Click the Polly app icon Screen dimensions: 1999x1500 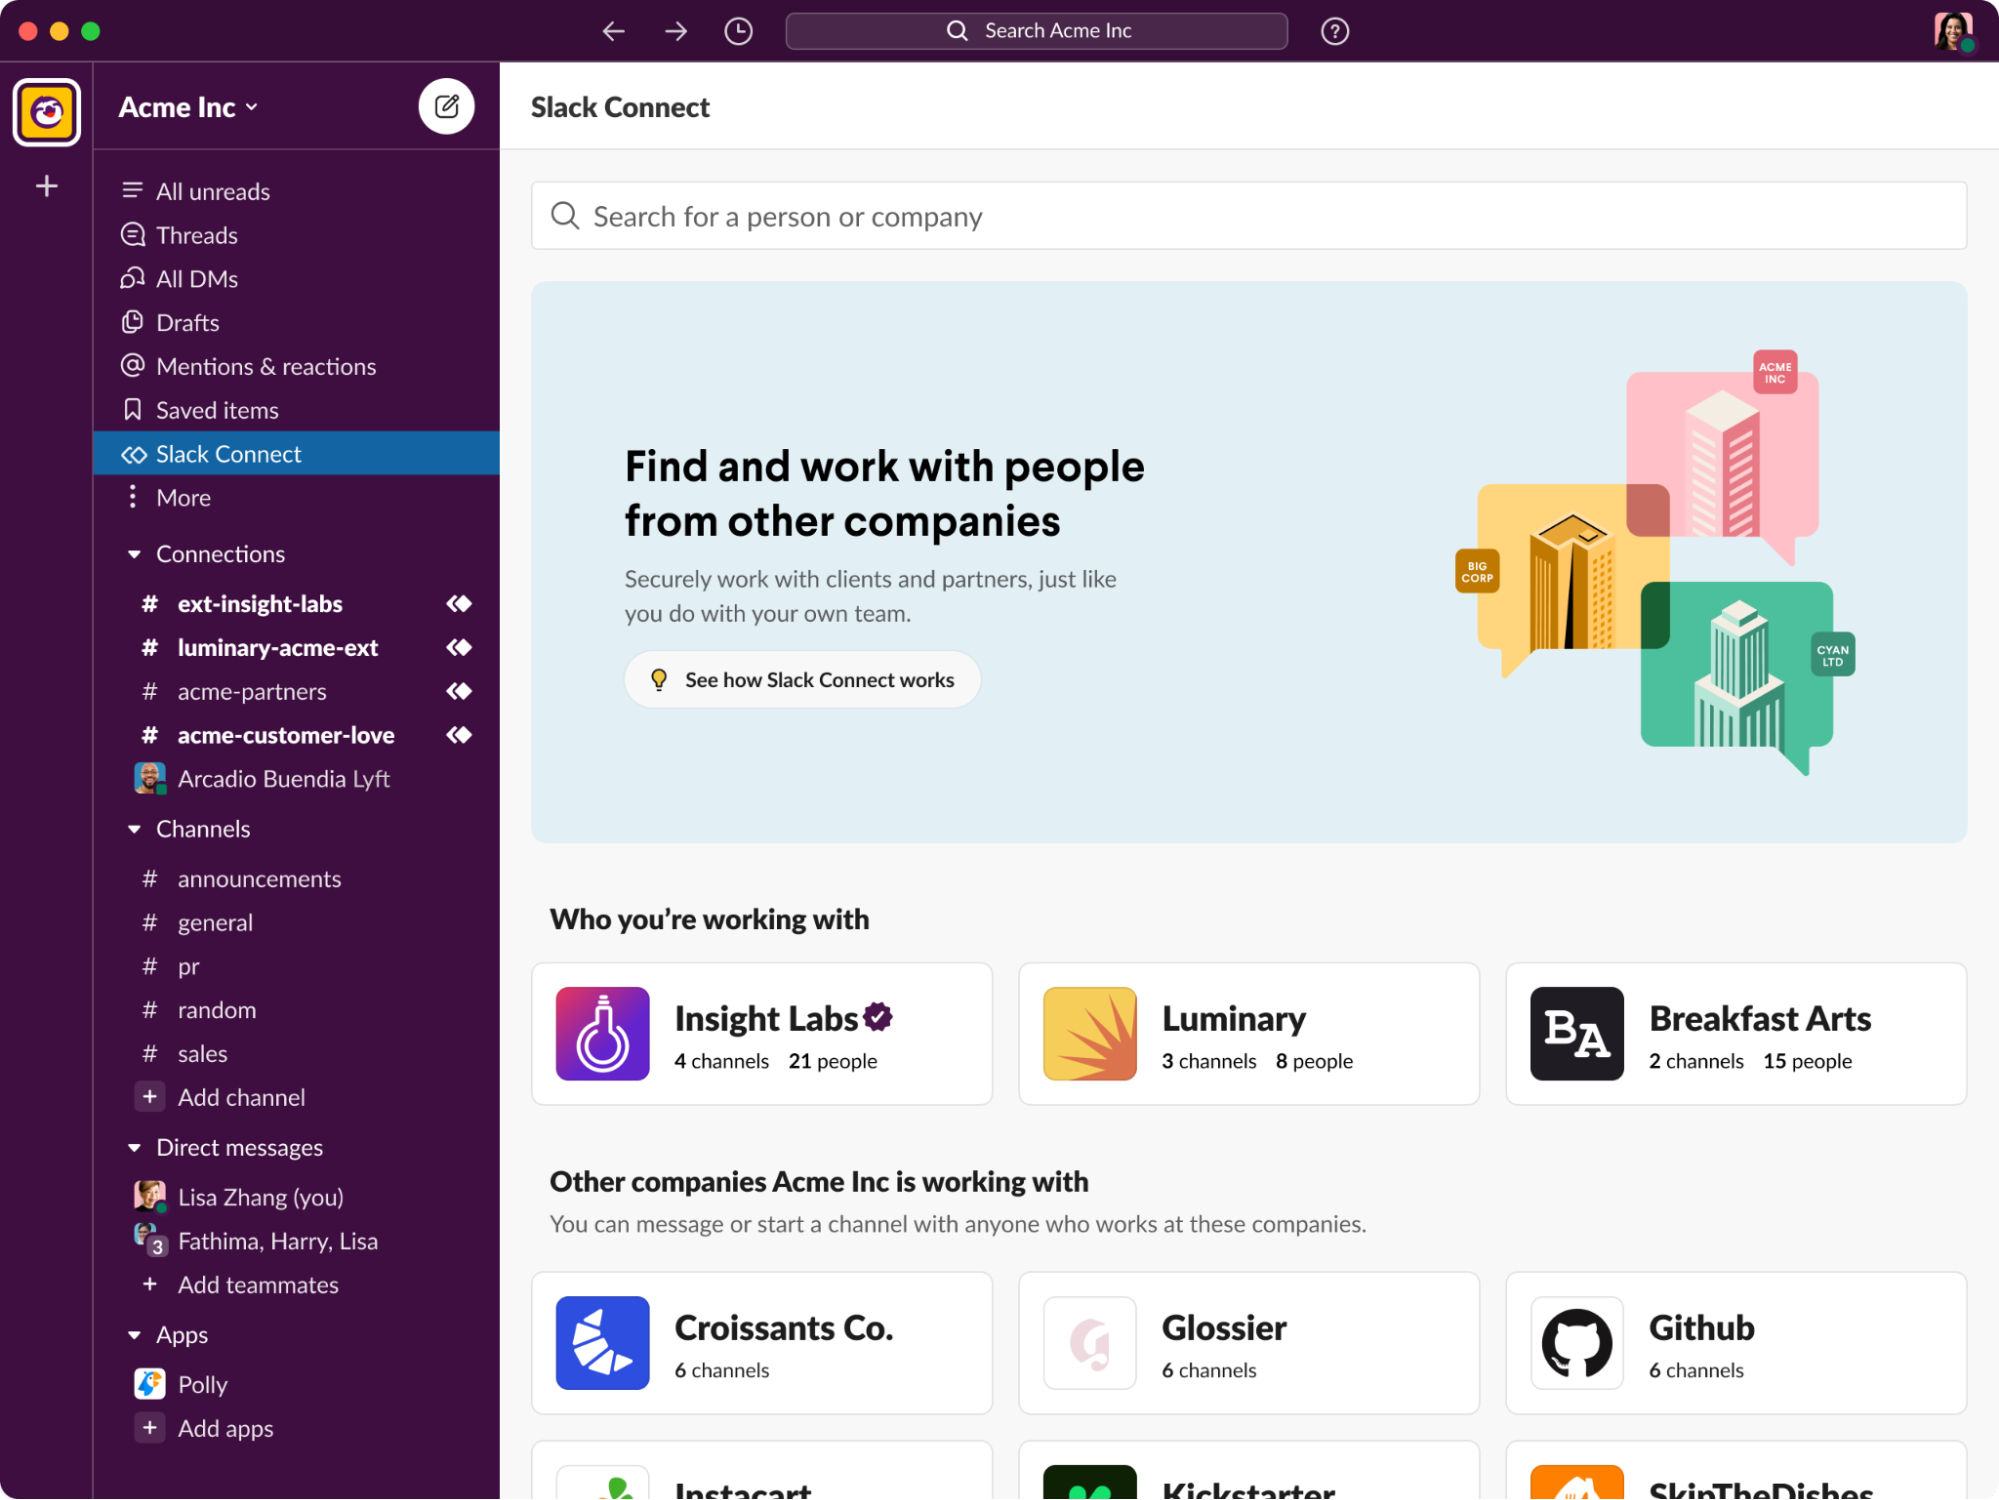150,1384
